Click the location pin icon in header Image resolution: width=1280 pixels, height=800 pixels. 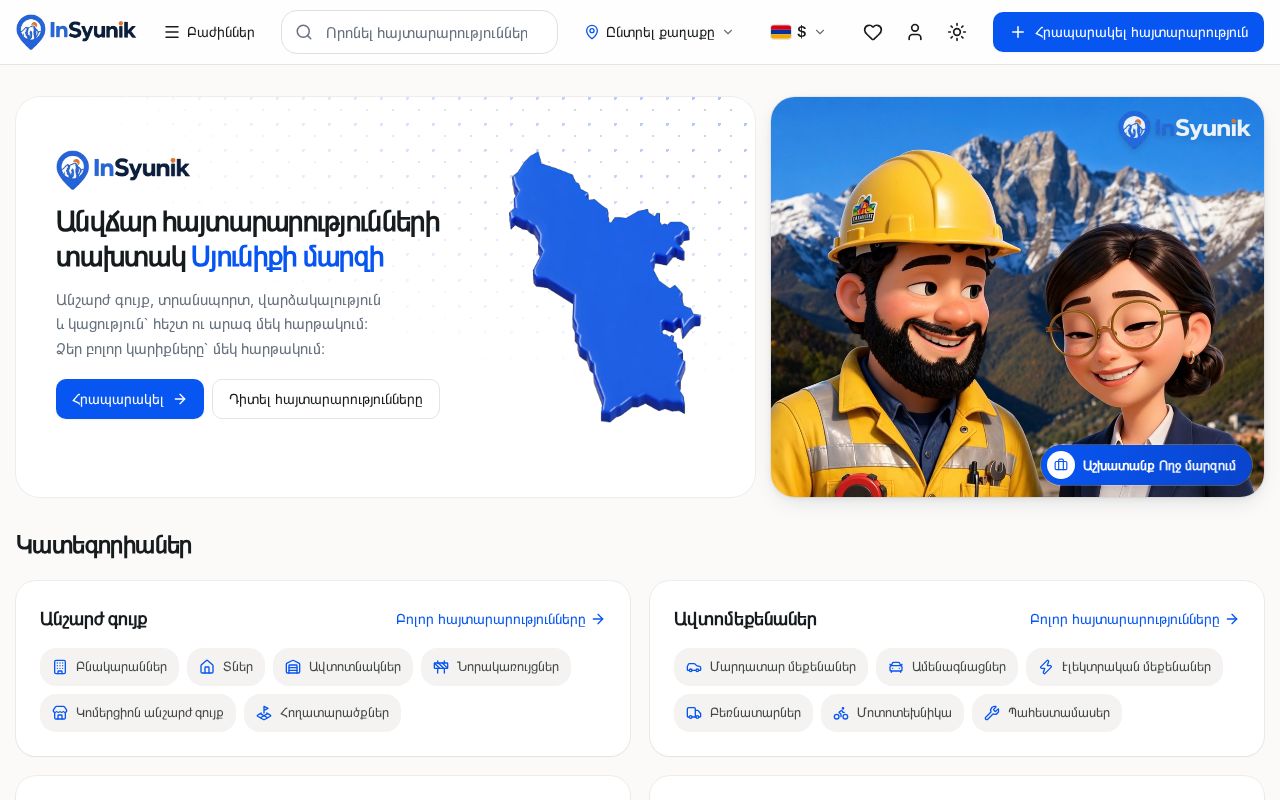[592, 32]
